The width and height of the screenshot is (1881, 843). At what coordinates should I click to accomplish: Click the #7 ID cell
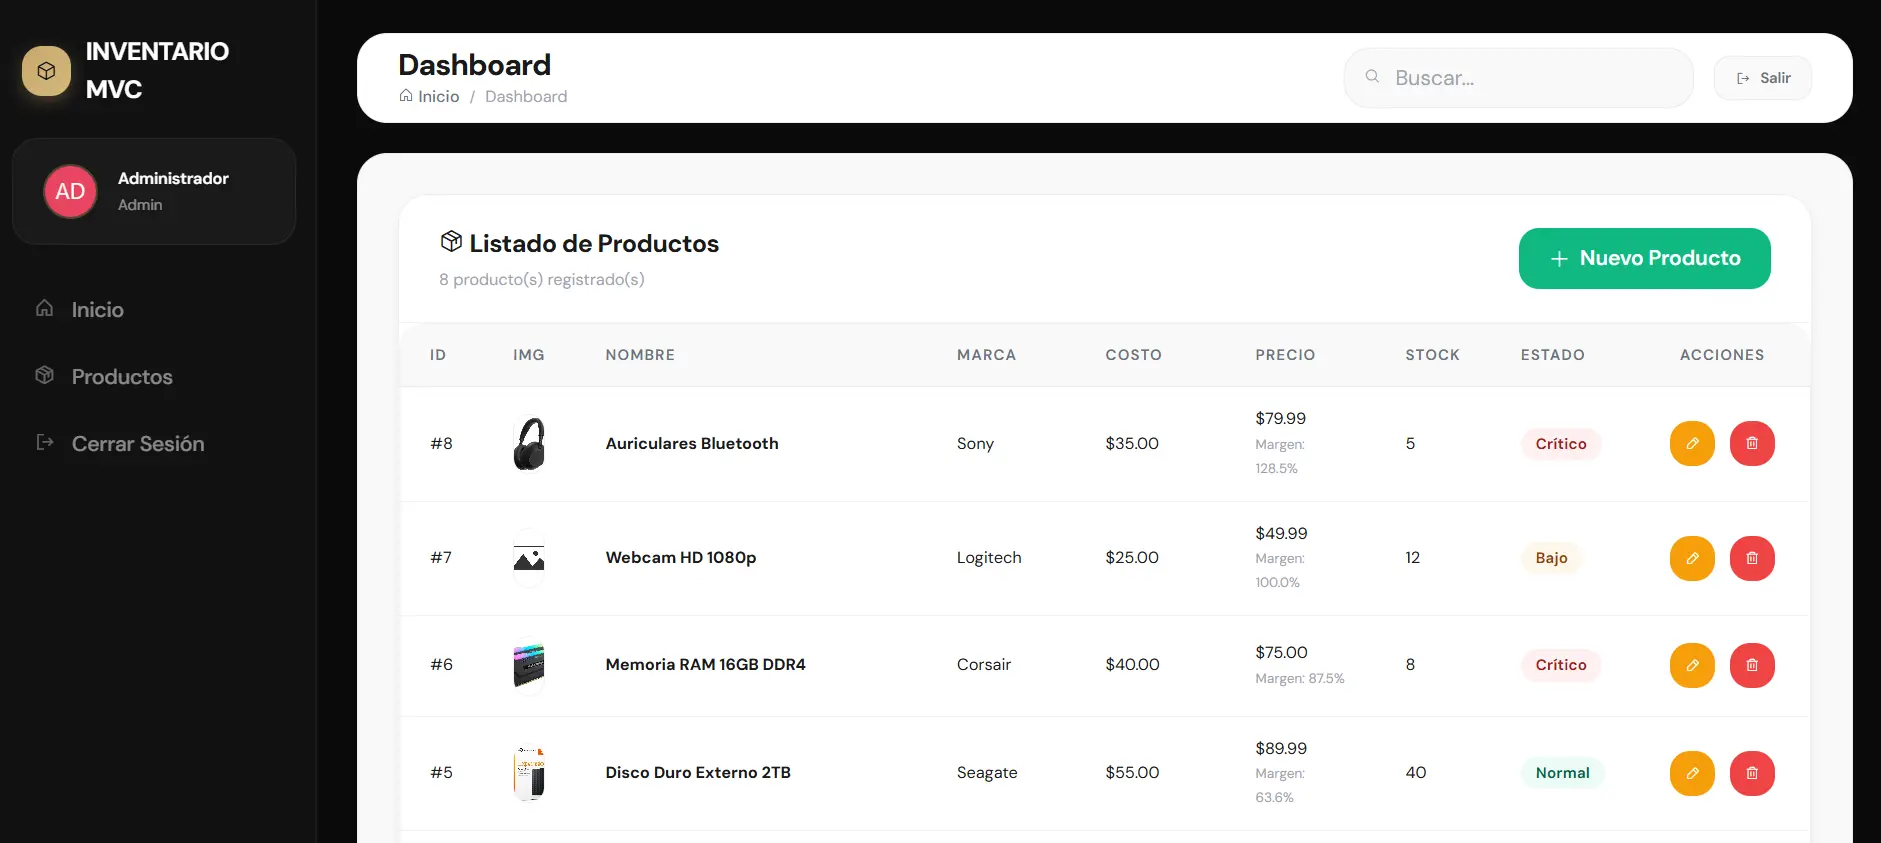coord(441,558)
